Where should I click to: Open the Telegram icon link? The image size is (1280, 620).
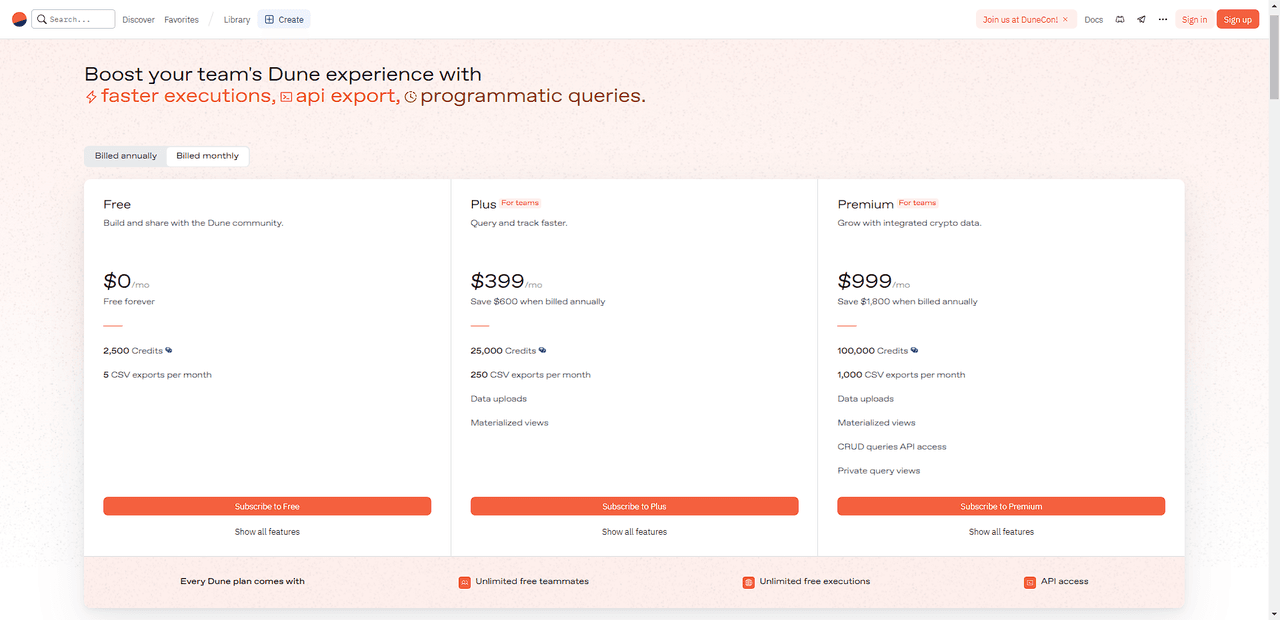click(1141, 19)
